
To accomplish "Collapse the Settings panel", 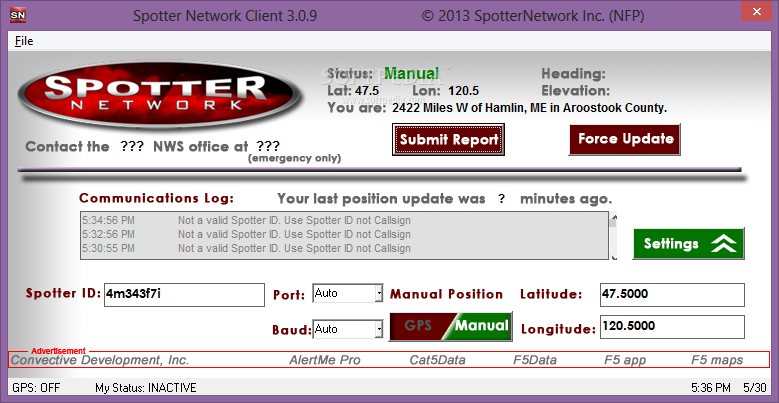I will 688,243.
